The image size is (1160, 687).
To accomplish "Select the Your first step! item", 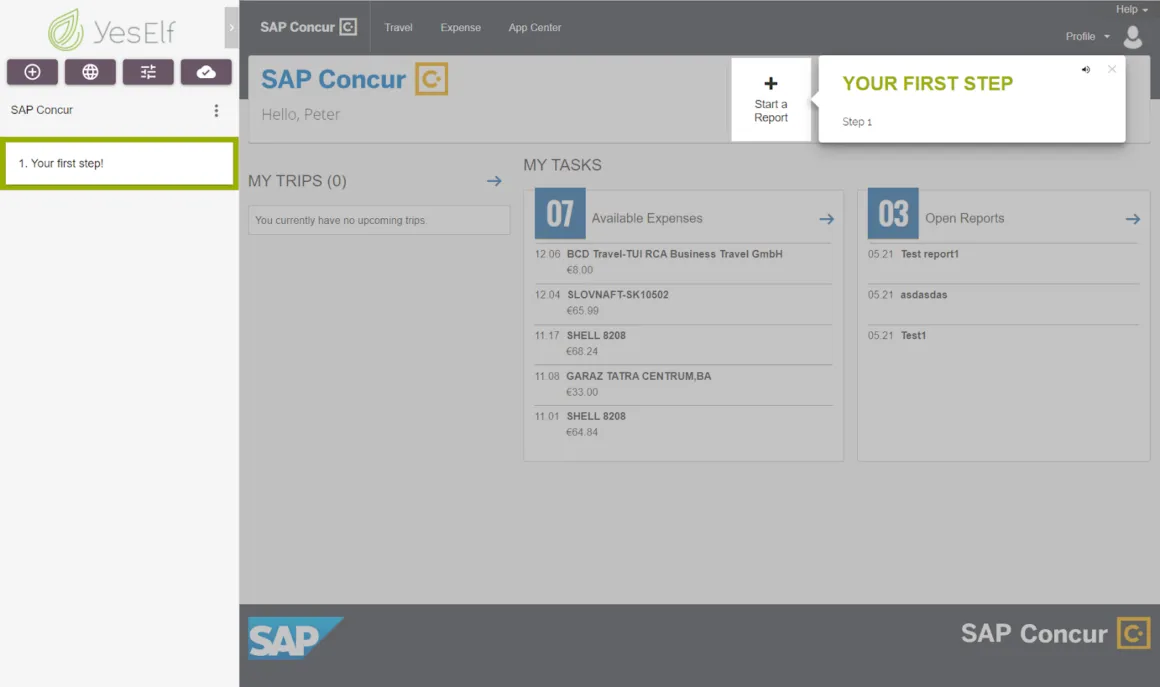I will [x=119, y=163].
